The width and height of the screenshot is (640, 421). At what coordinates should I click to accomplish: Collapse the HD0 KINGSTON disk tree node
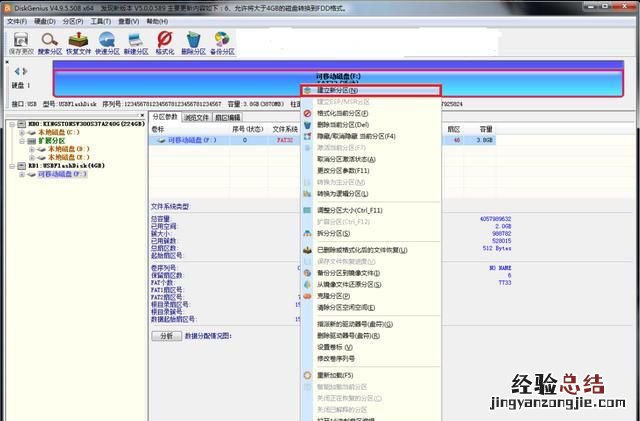tap(9, 125)
